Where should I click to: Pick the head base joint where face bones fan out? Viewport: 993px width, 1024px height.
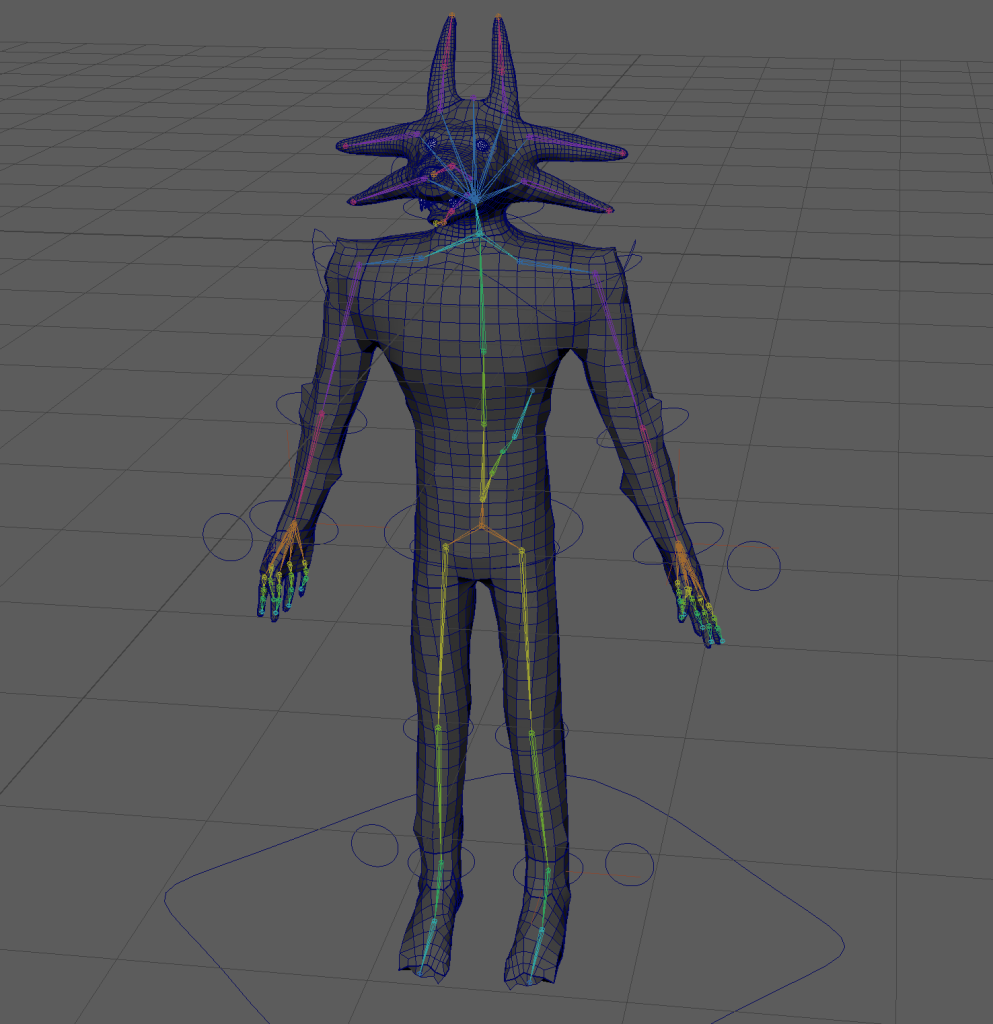coord(475,197)
